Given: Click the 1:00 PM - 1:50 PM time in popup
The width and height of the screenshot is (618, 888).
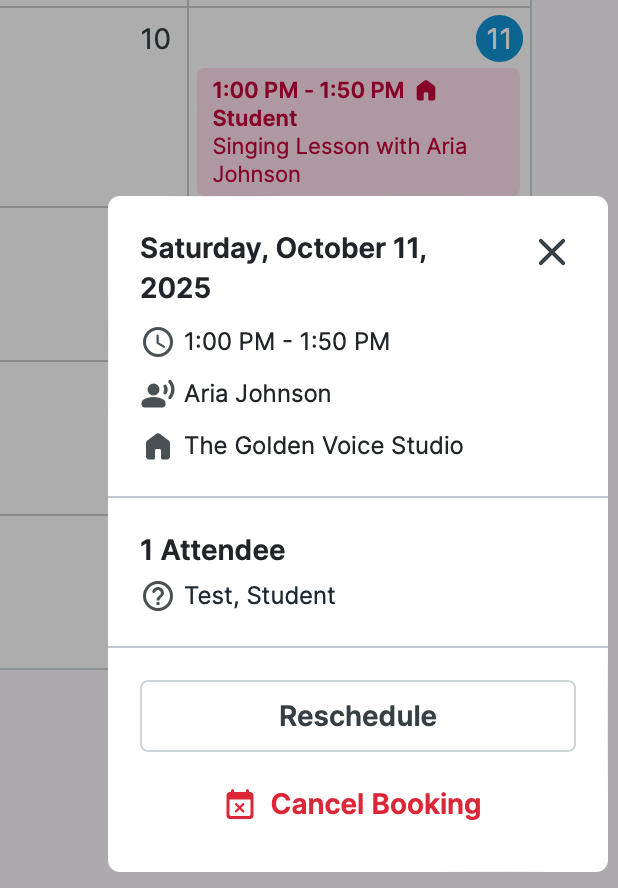Looking at the screenshot, I should point(287,342).
